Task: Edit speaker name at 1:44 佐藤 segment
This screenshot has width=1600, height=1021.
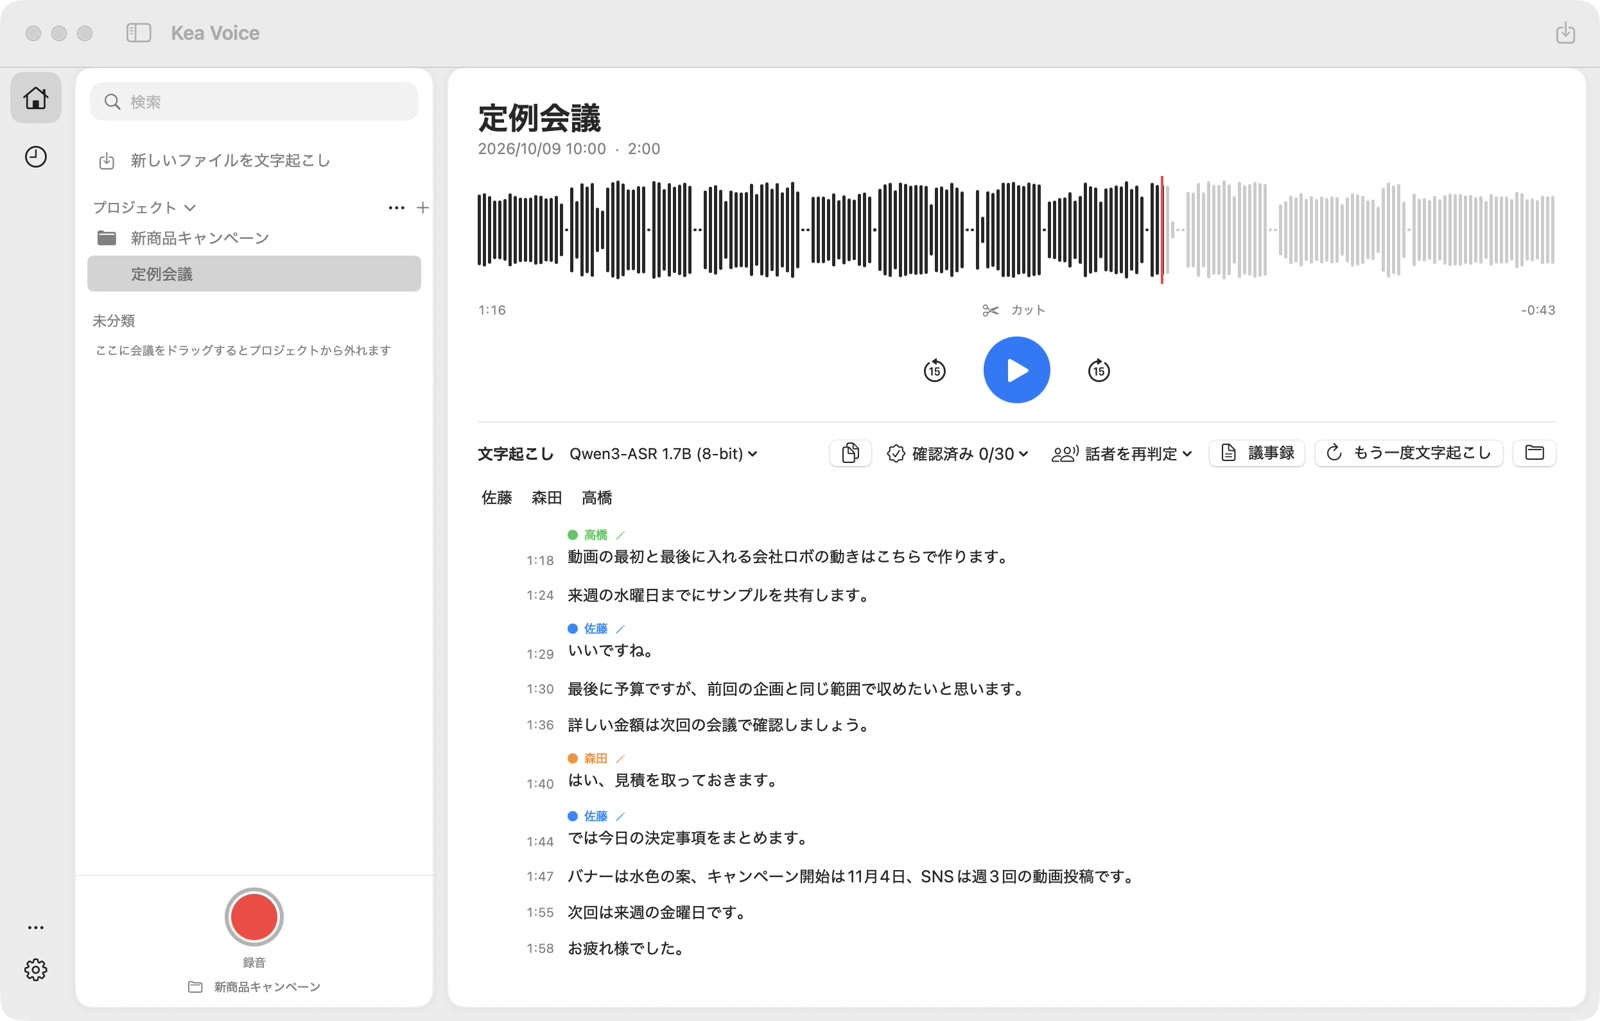Action: 620,816
